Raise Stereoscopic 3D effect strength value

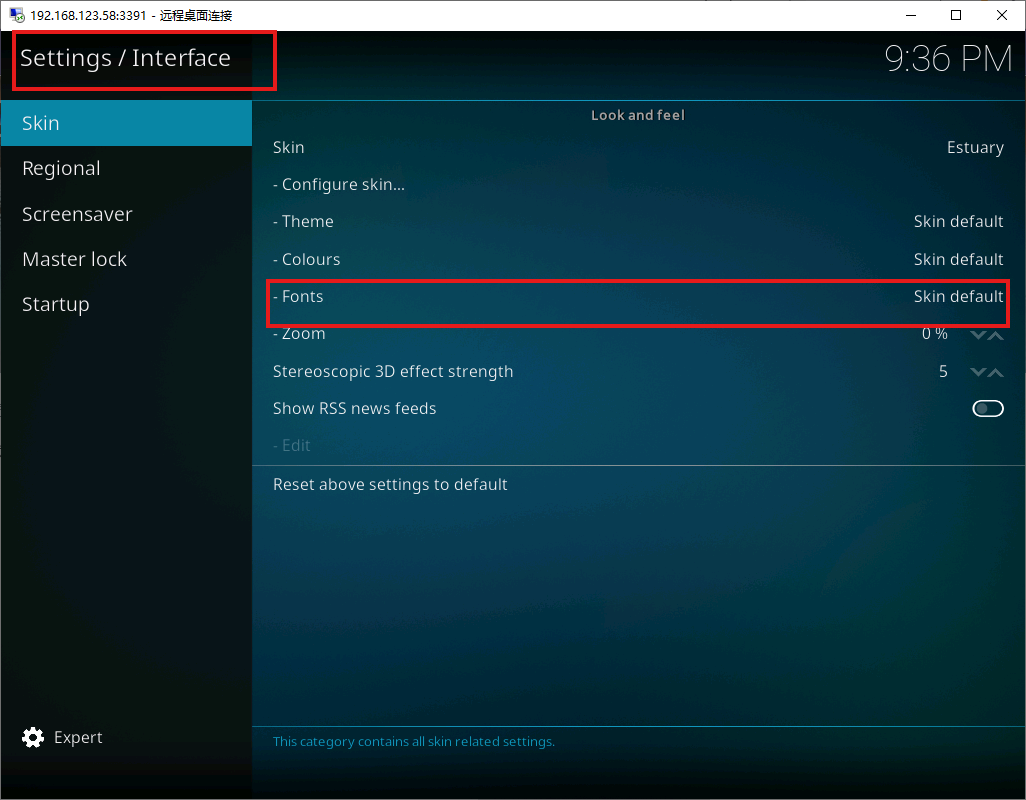click(x=995, y=372)
